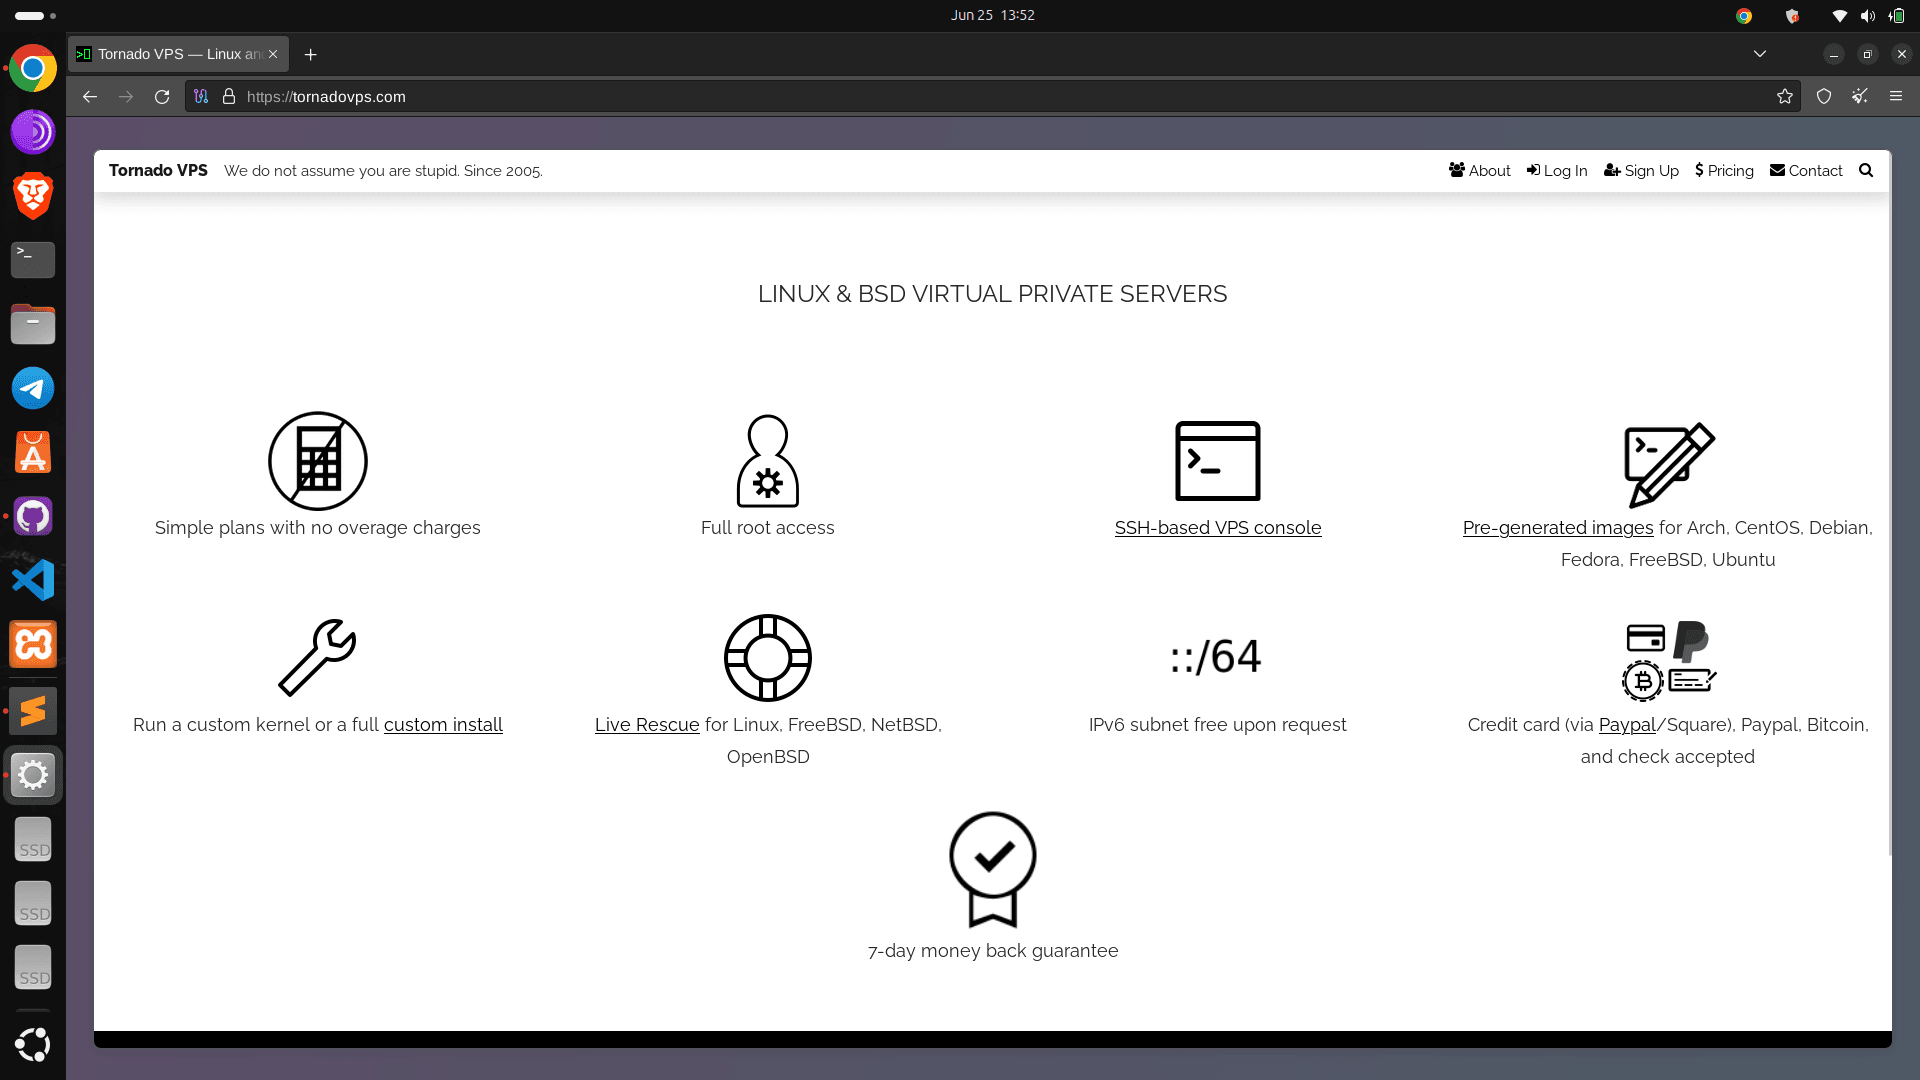Image resolution: width=1920 pixels, height=1080 pixels.
Task: Click the SSH console terminal icon
Action: pos(1218,461)
